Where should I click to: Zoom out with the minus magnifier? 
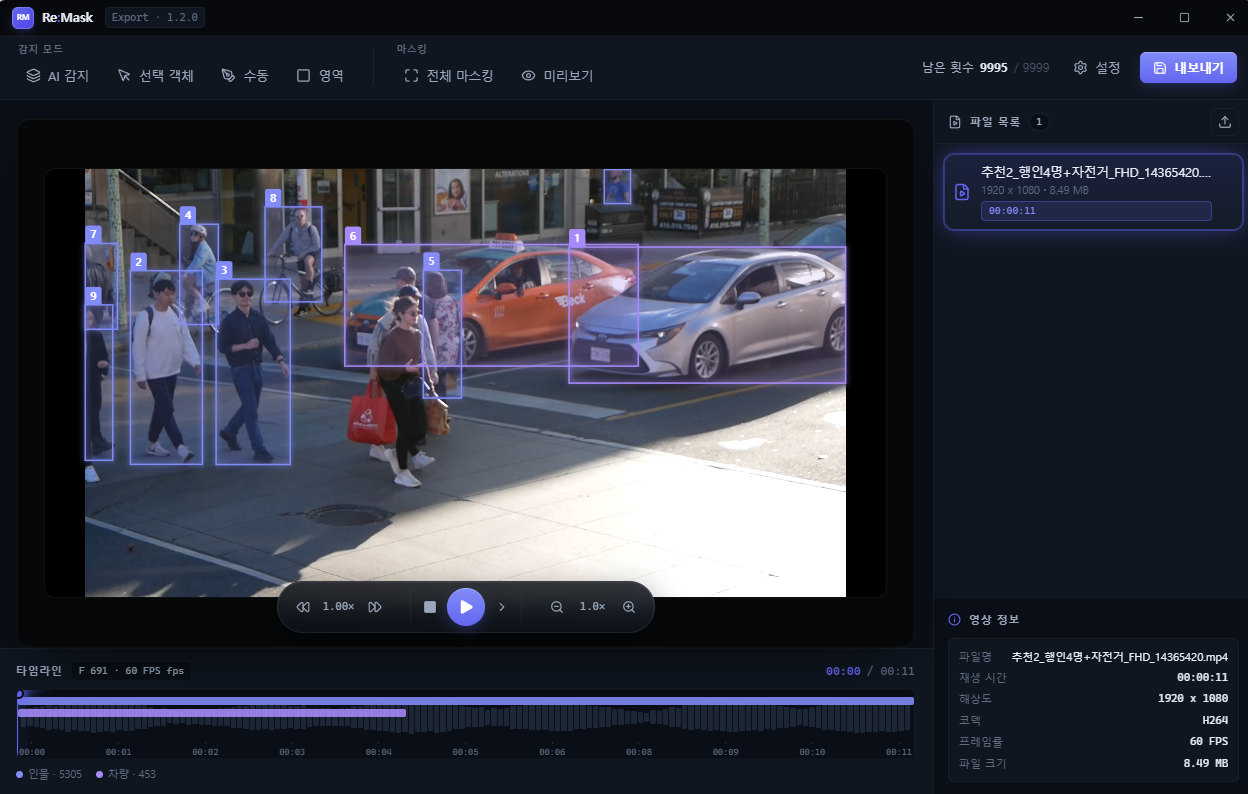coord(557,607)
